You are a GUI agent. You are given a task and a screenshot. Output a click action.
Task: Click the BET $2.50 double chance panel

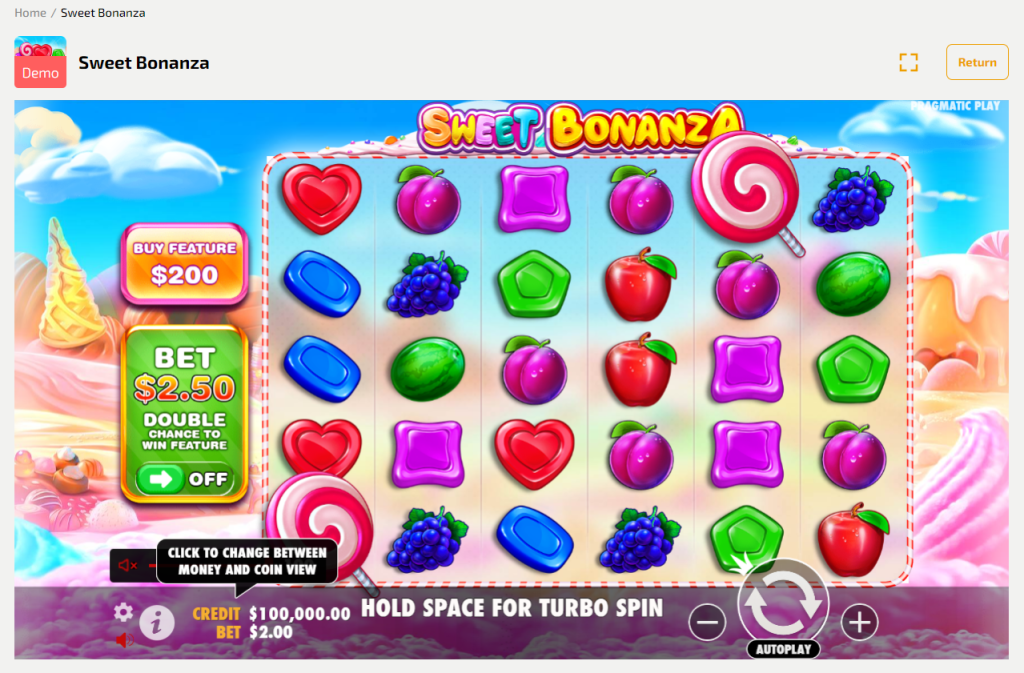(x=185, y=413)
